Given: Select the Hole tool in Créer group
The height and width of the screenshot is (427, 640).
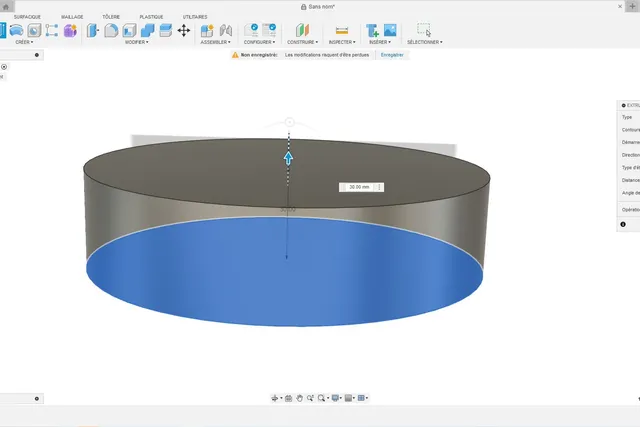Looking at the screenshot, I should [34, 30].
